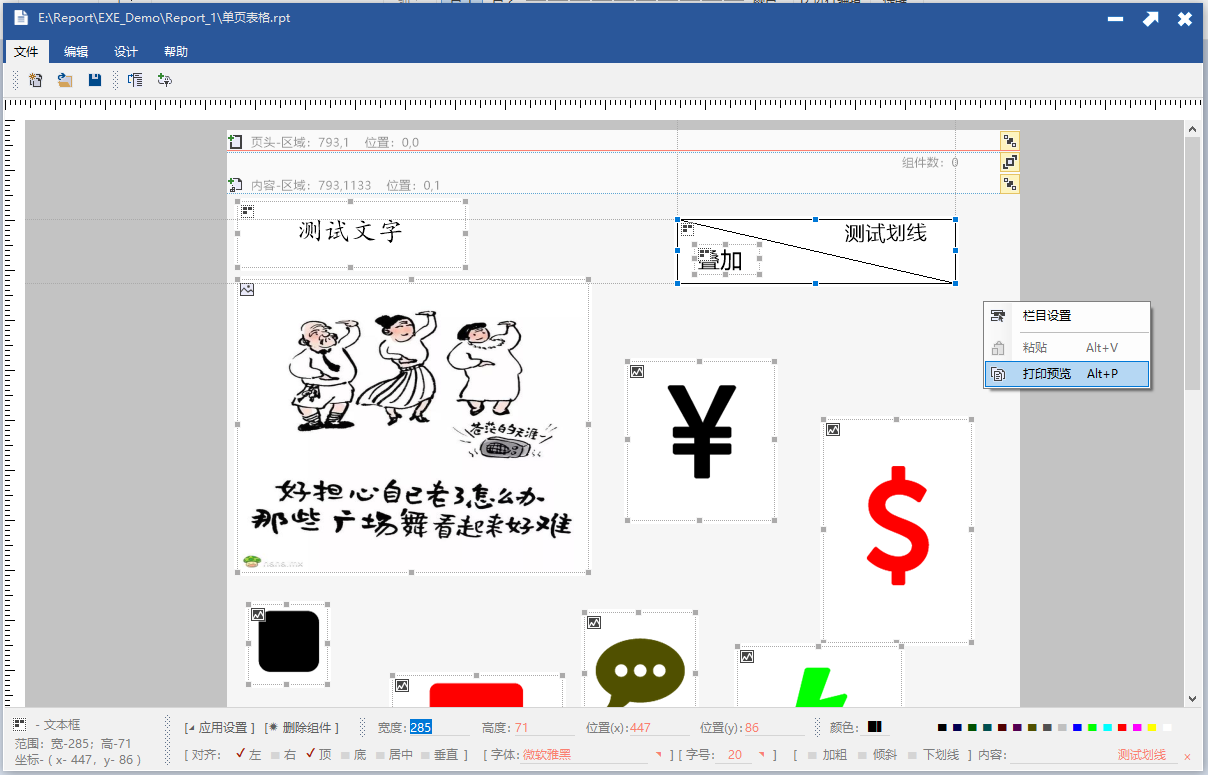Click the column layout toolbar icon
The height and width of the screenshot is (775, 1208).
(135, 80)
